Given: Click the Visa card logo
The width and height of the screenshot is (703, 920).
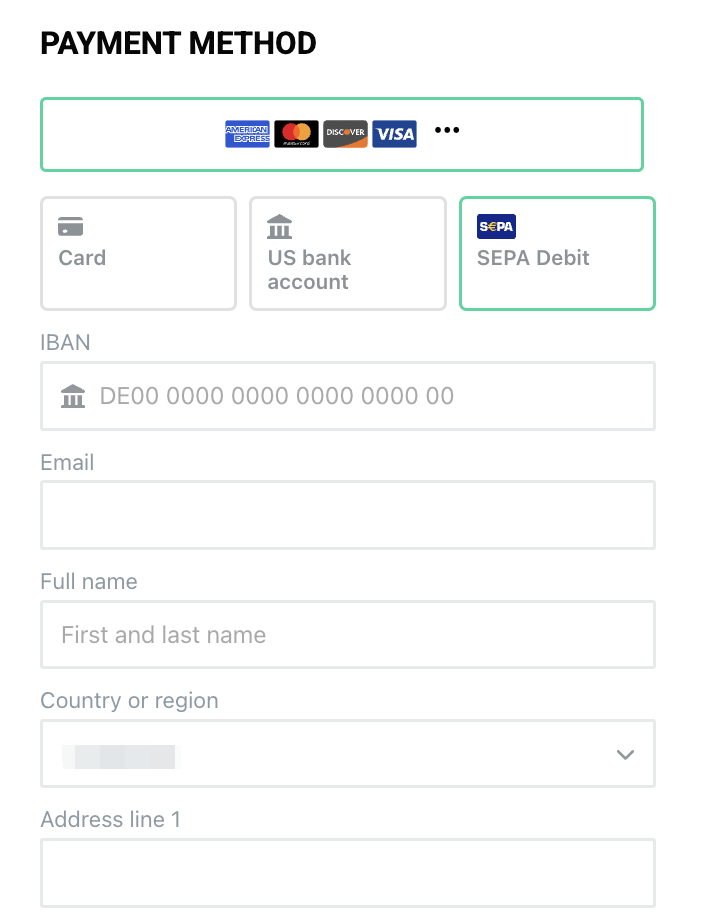Looking at the screenshot, I should (x=394, y=134).
